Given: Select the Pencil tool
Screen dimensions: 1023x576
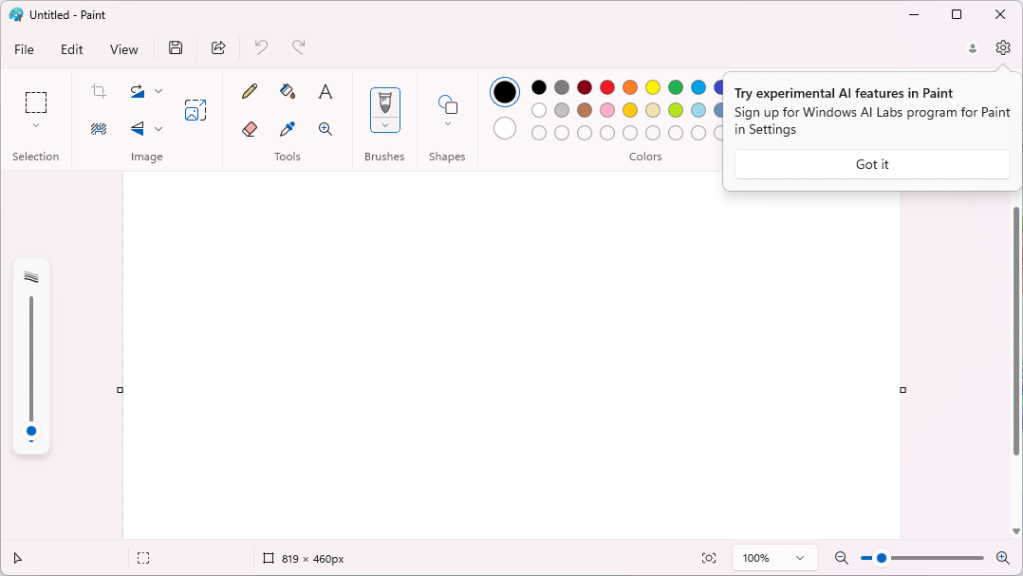Looking at the screenshot, I should [250, 92].
